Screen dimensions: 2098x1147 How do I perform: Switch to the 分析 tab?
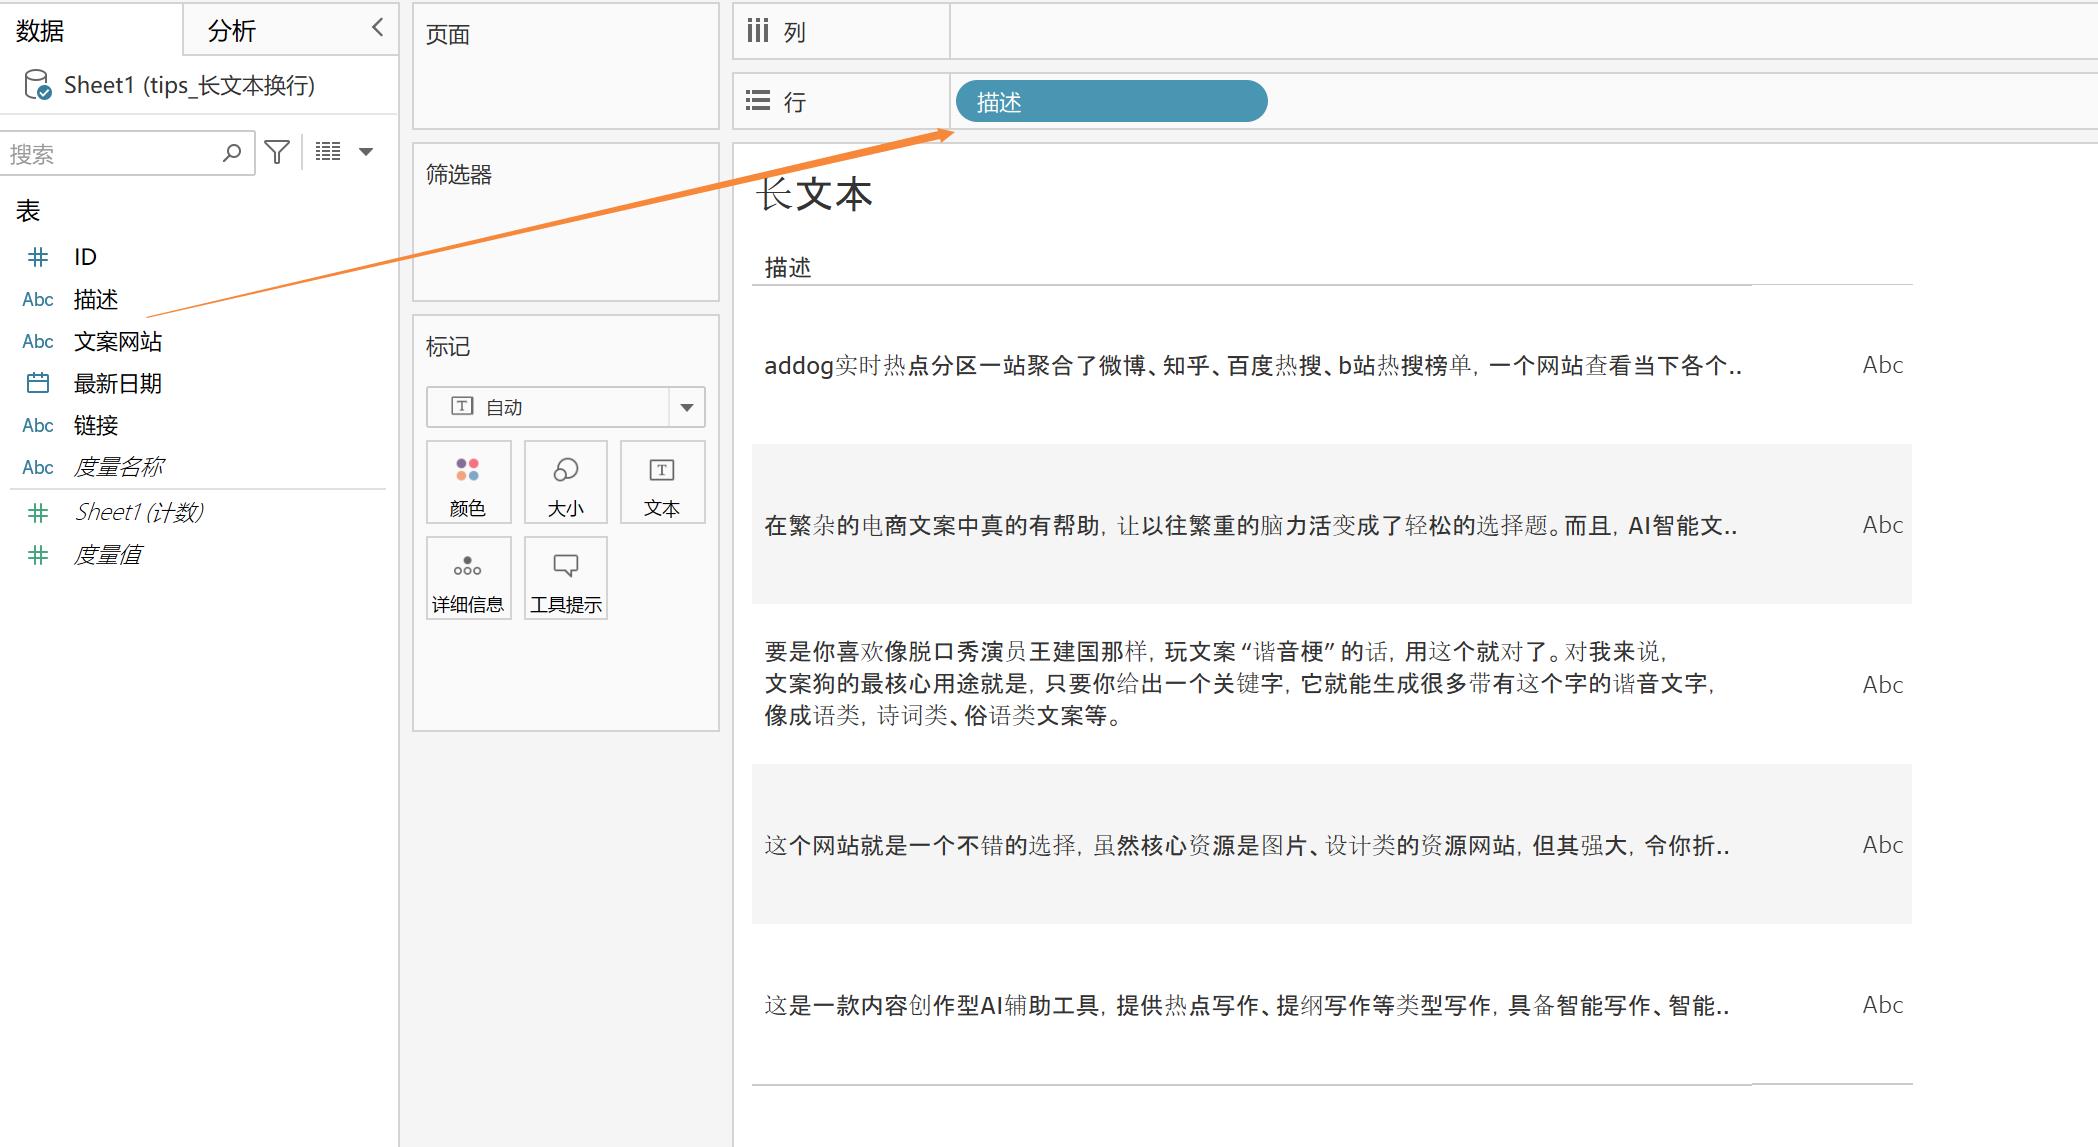(x=232, y=31)
